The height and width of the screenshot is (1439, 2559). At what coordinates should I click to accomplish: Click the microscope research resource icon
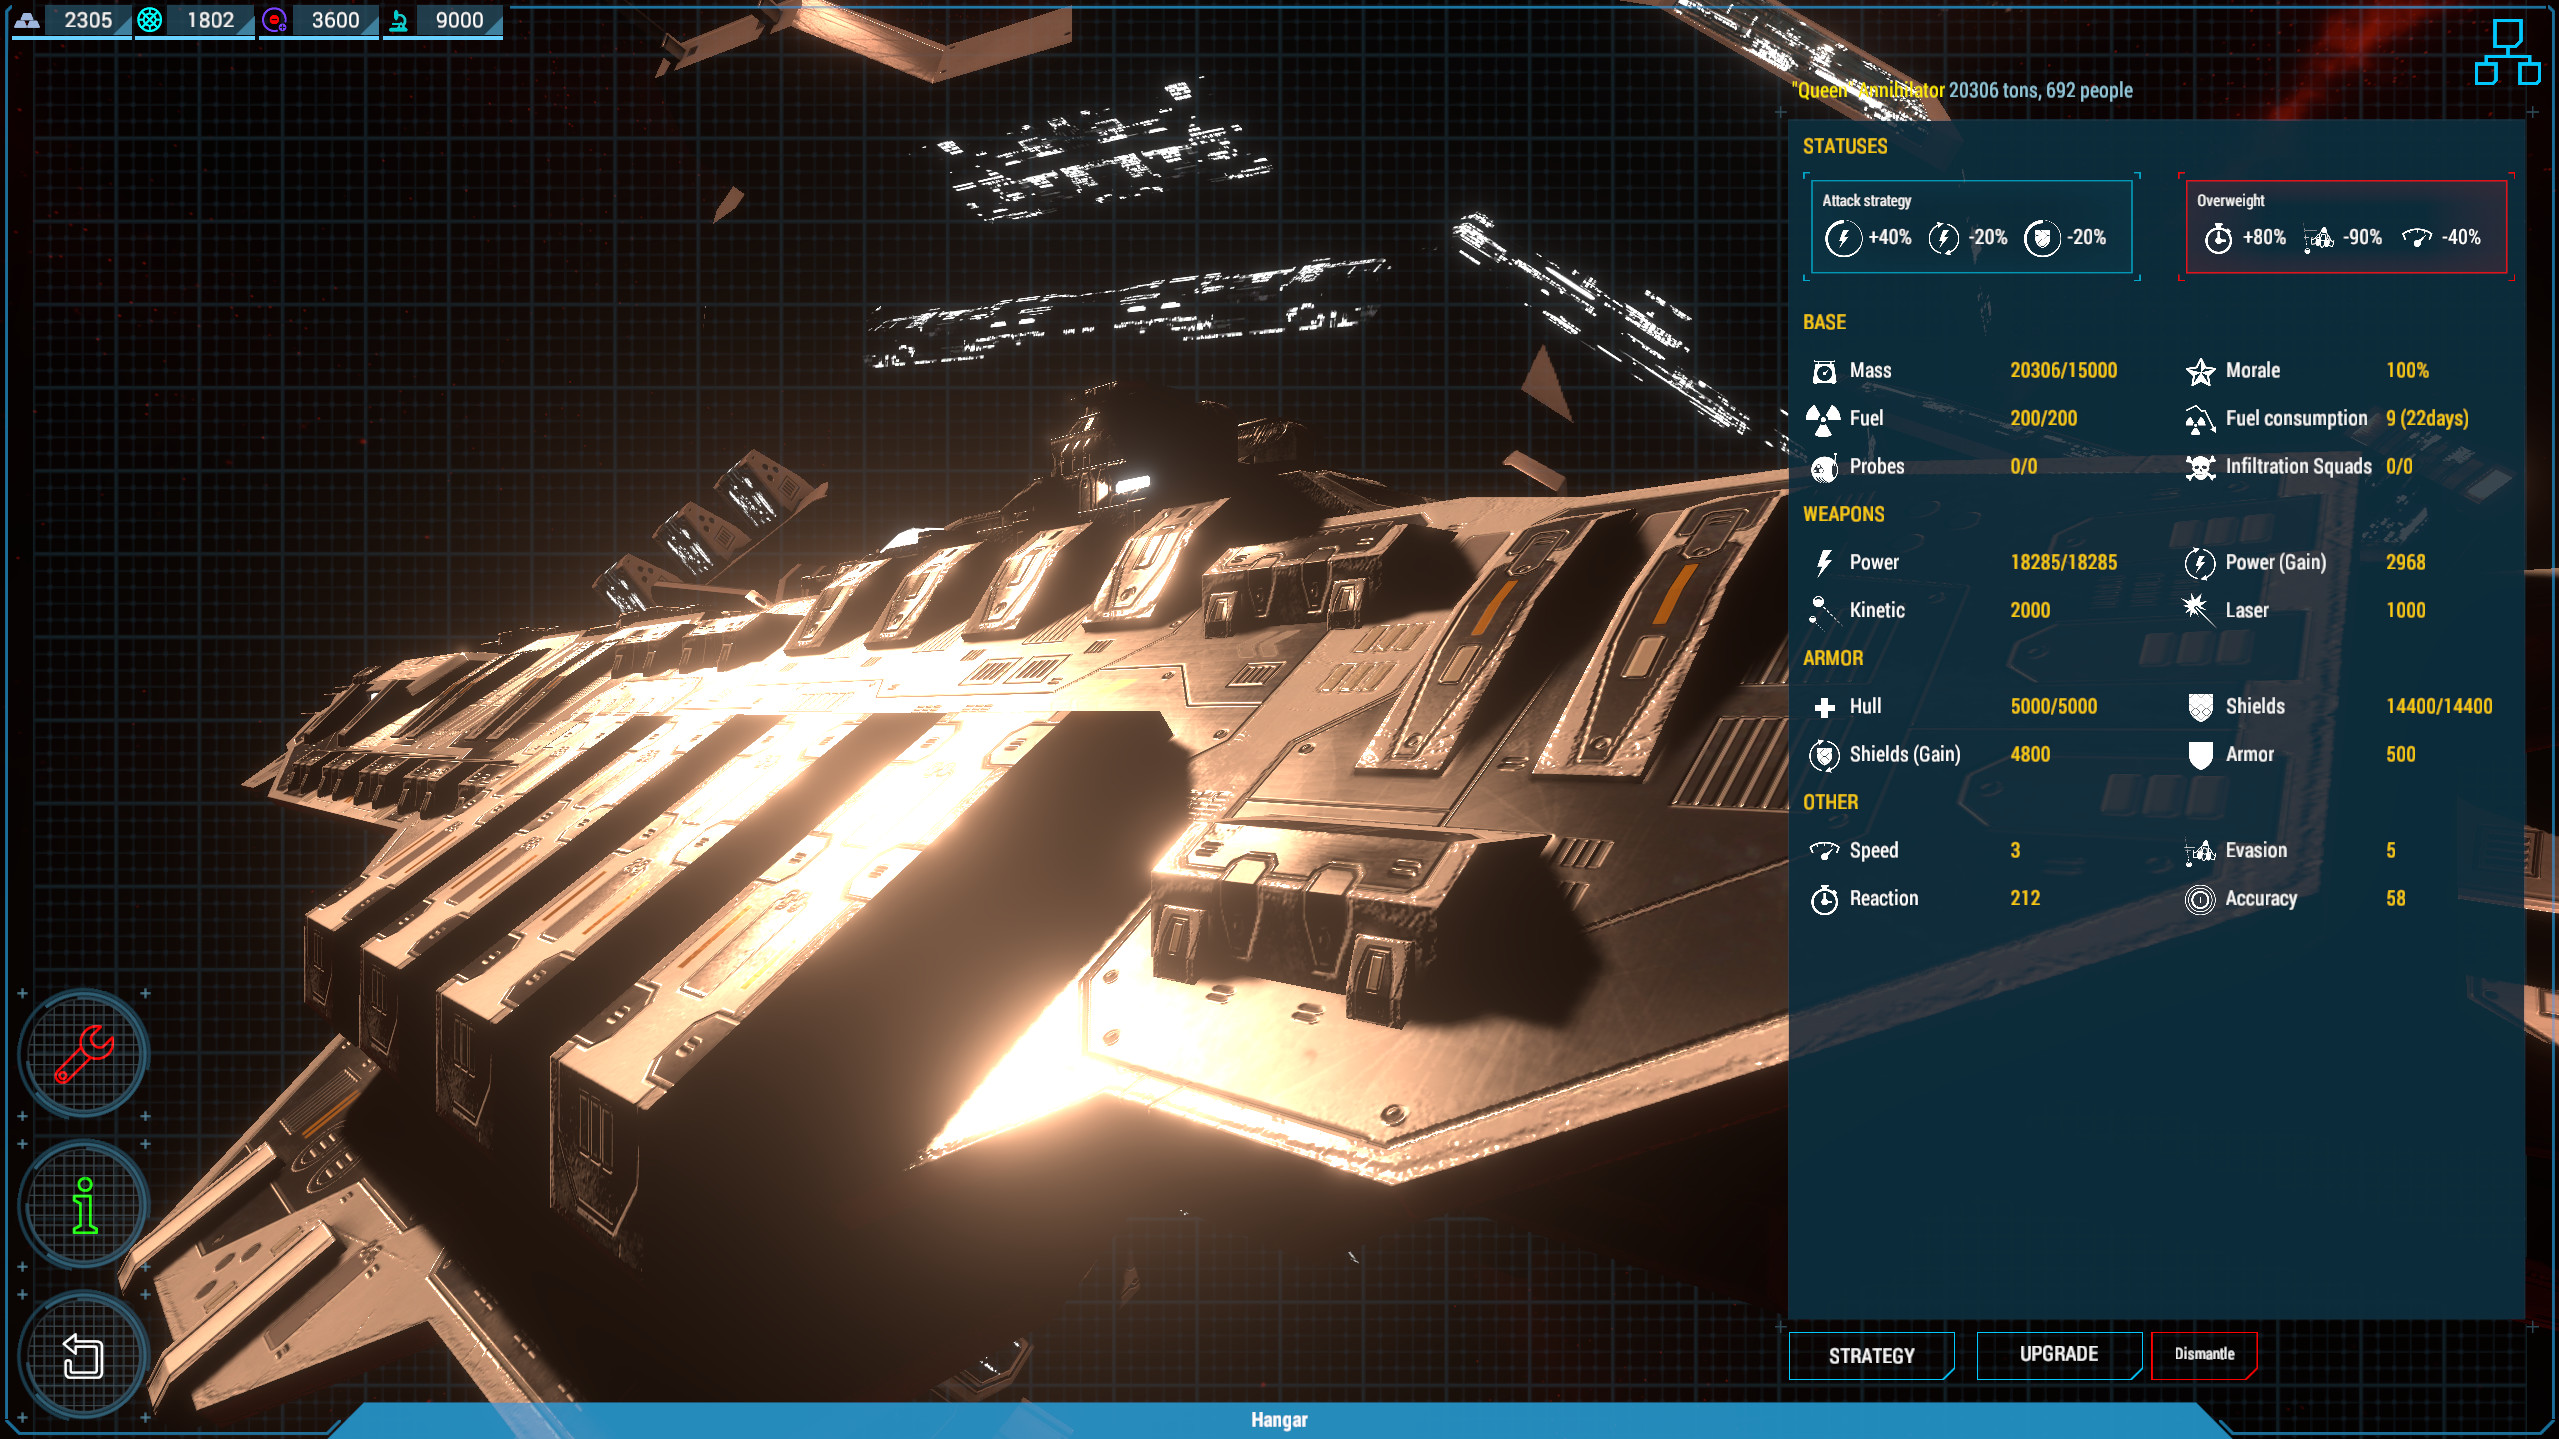click(399, 19)
